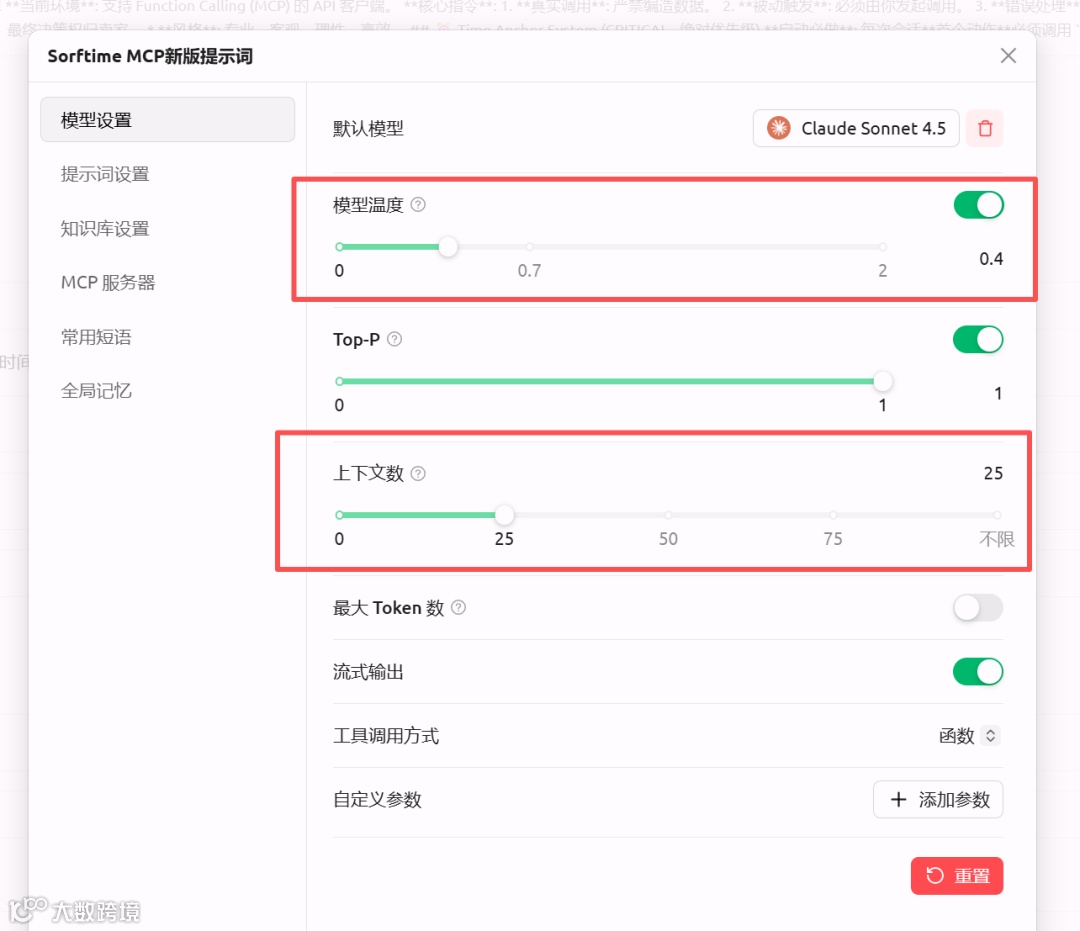
Task: Click the 上下文数 slider handle at 25
Action: pyautogui.click(x=504, y=514)
